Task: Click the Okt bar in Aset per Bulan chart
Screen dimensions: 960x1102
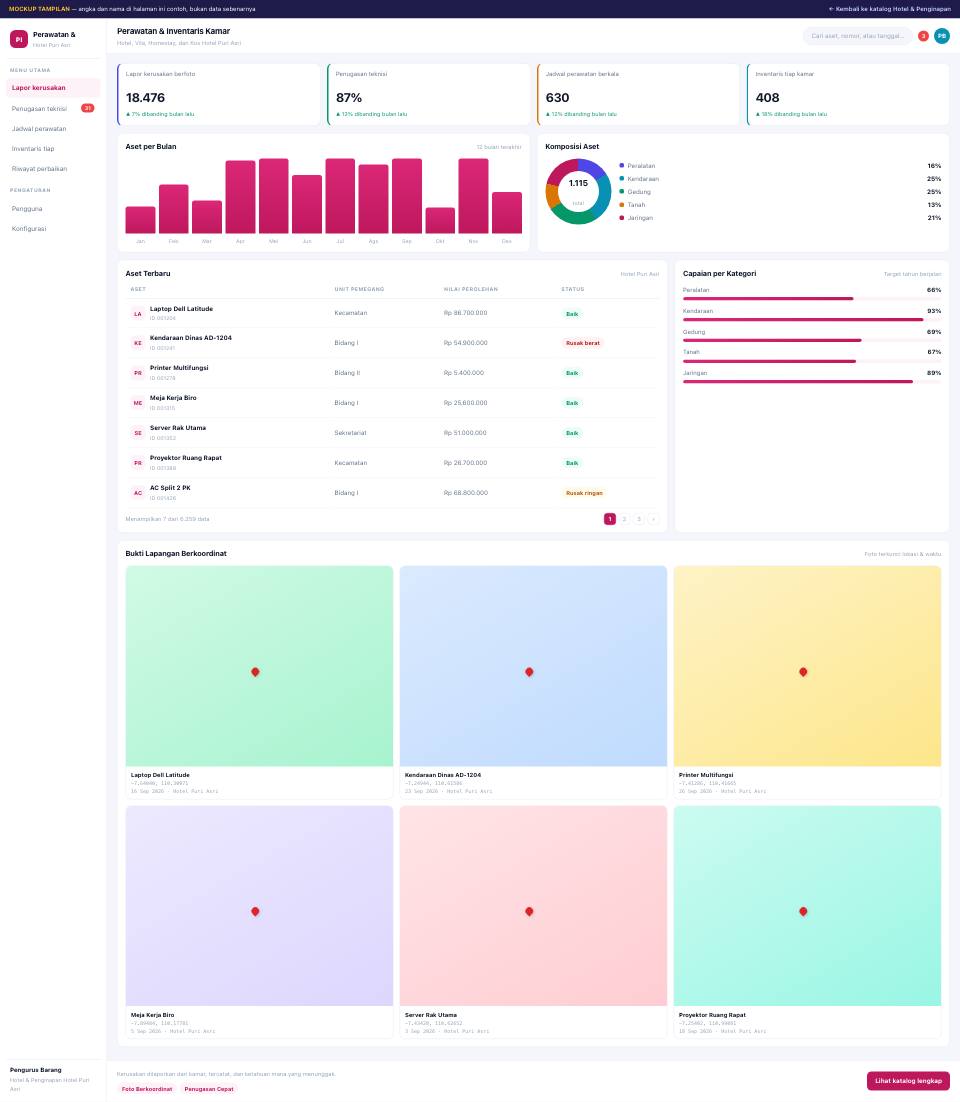Action: (440, 221)
